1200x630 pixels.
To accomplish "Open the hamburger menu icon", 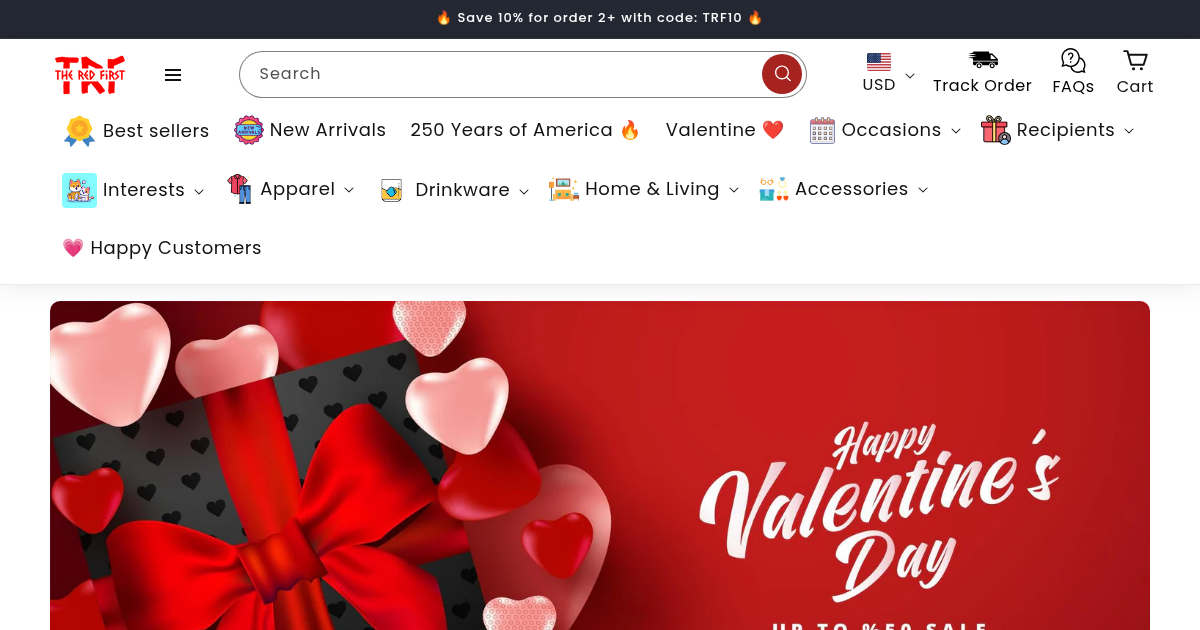I will pyautogui.click(x=173, y=75).
